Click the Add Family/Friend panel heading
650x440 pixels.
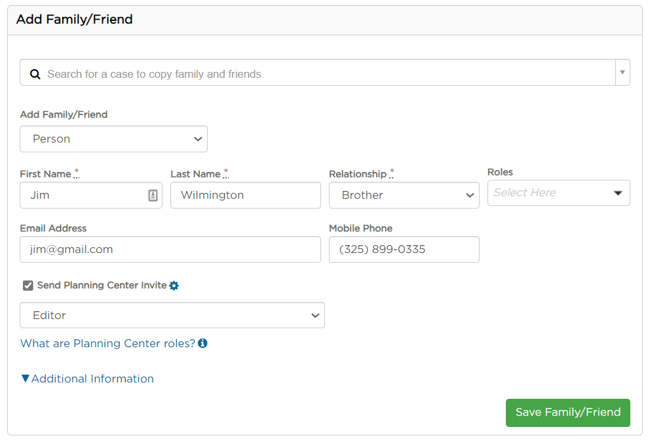tap(75, 19)
